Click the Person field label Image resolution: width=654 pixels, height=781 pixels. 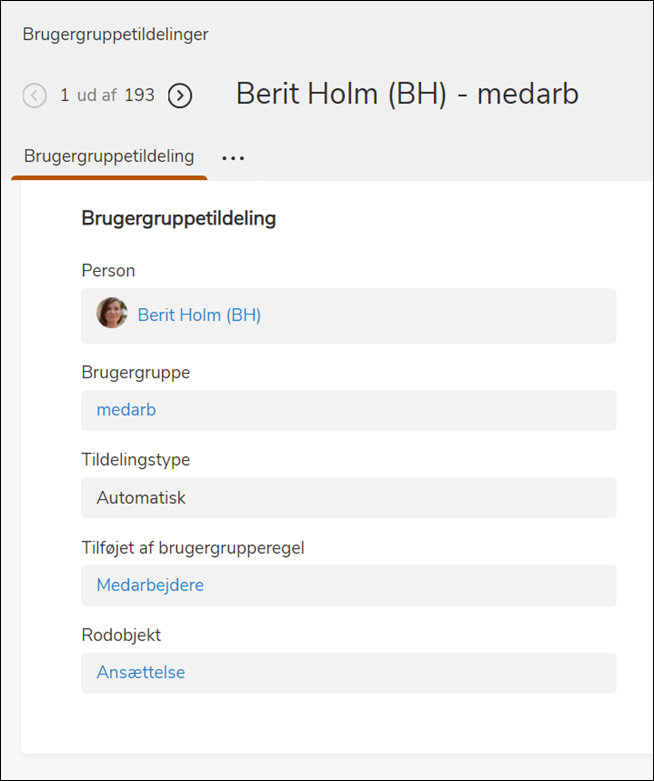(x=108, y=271)
